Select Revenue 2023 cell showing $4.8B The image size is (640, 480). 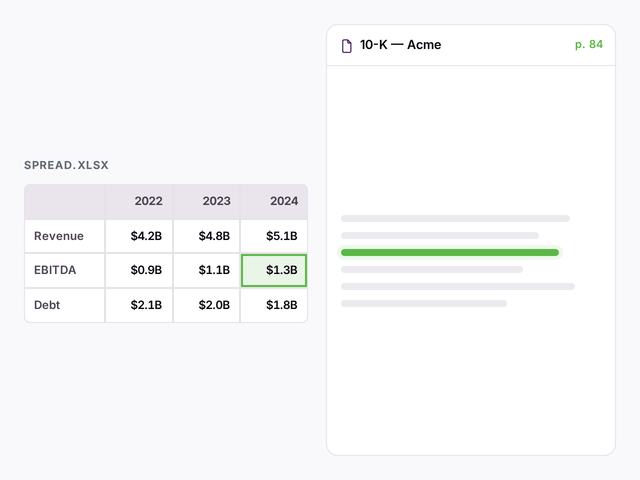point(207,236)
